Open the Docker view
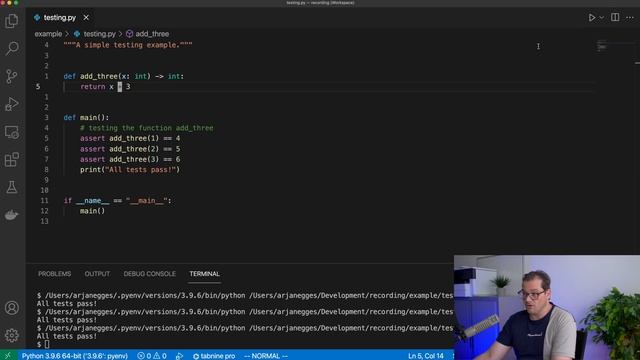The image size is (640, 360). (x=11, y=215)
